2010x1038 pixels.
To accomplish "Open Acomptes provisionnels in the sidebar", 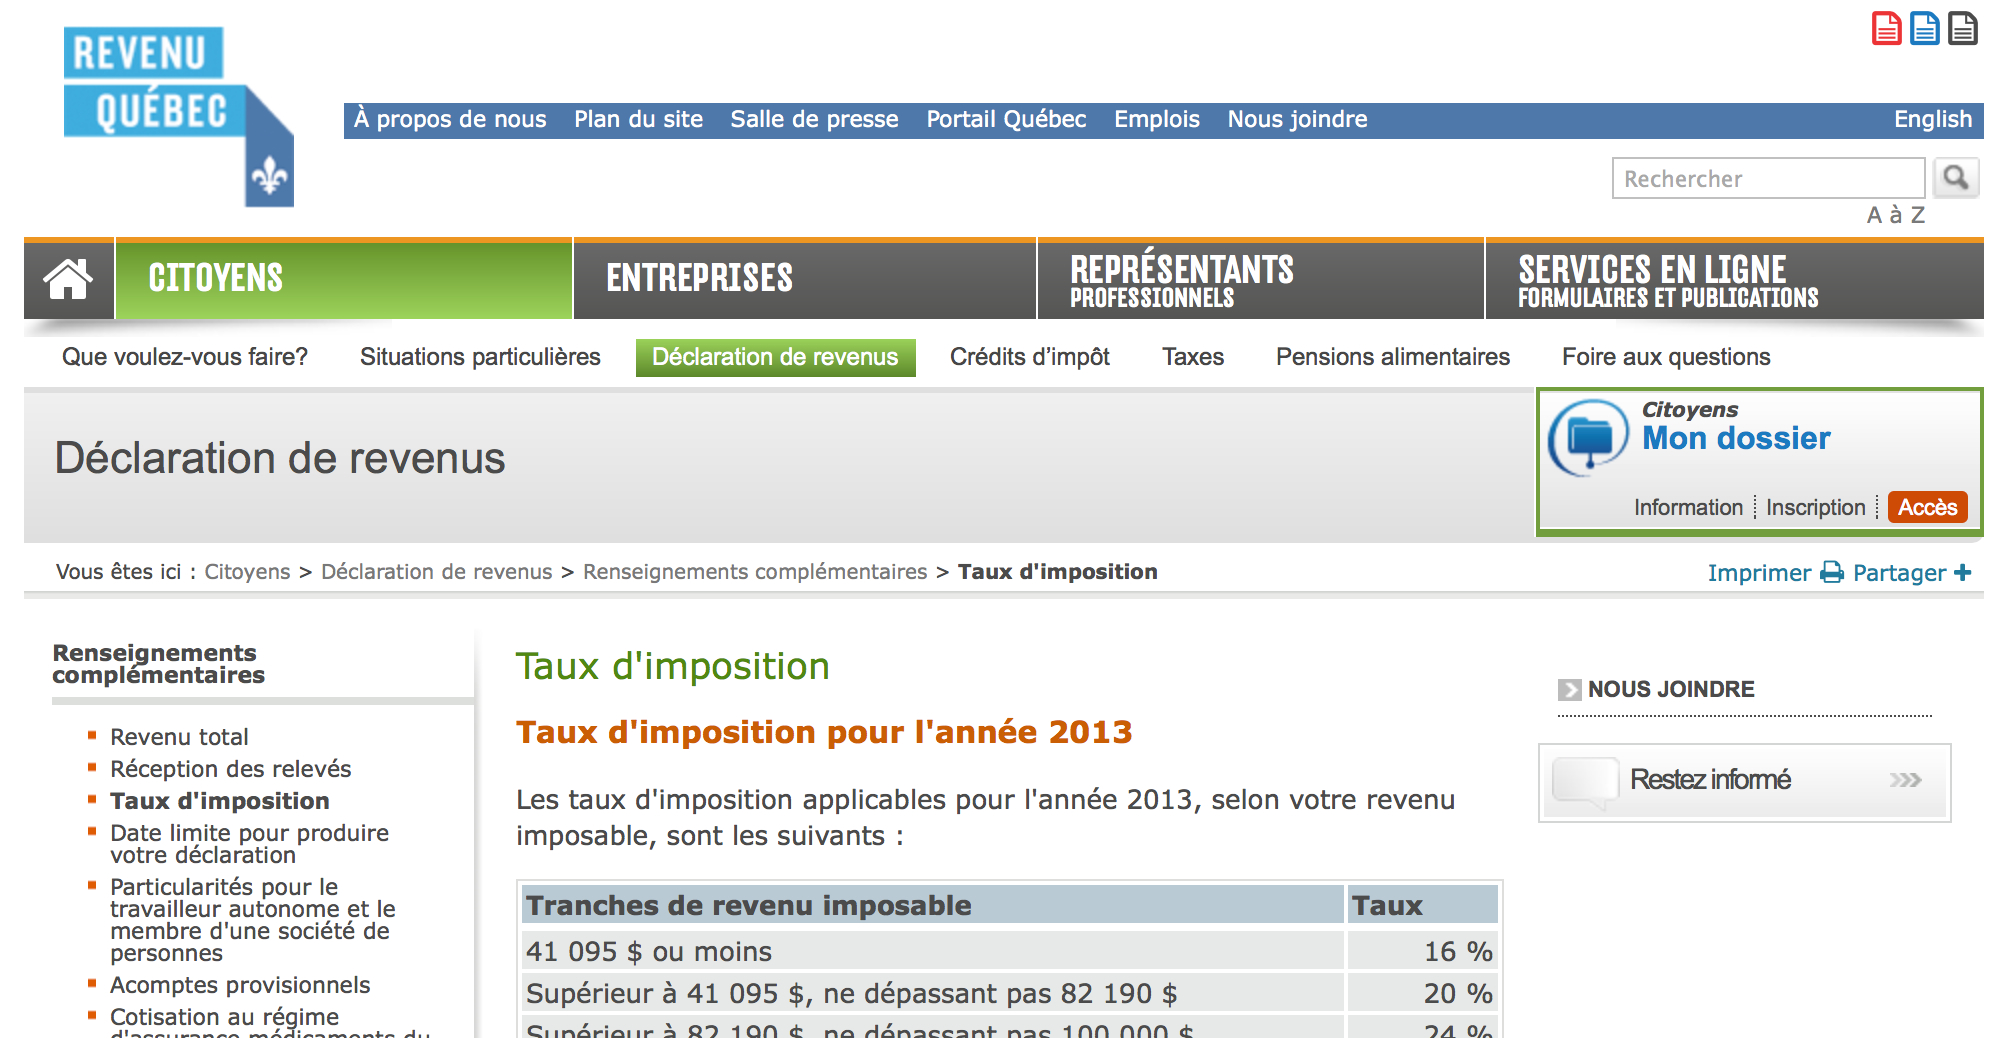I will 240,985.
